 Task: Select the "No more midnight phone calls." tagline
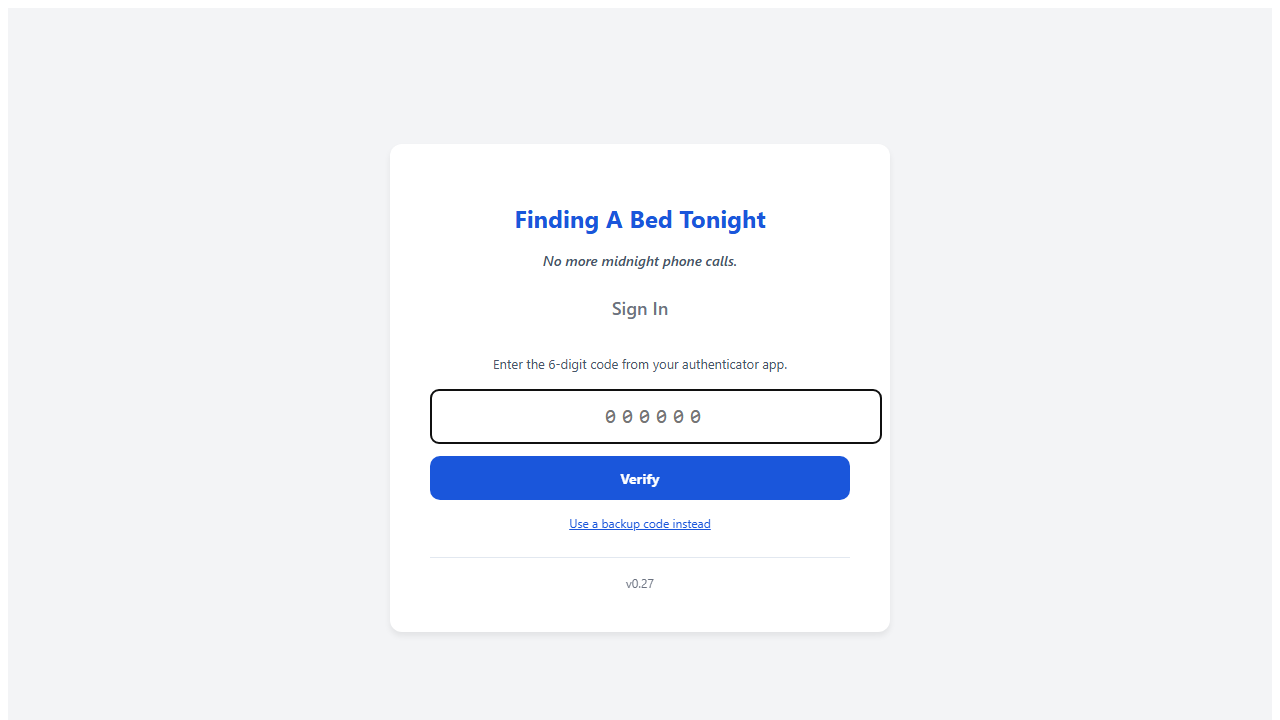(x=640, y=262)
